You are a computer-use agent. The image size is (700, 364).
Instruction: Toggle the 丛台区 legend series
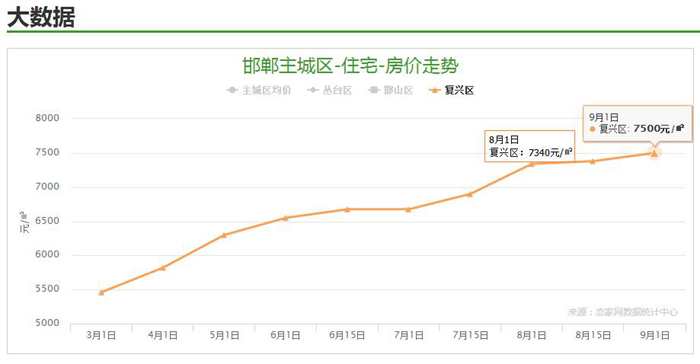[329, 90]
